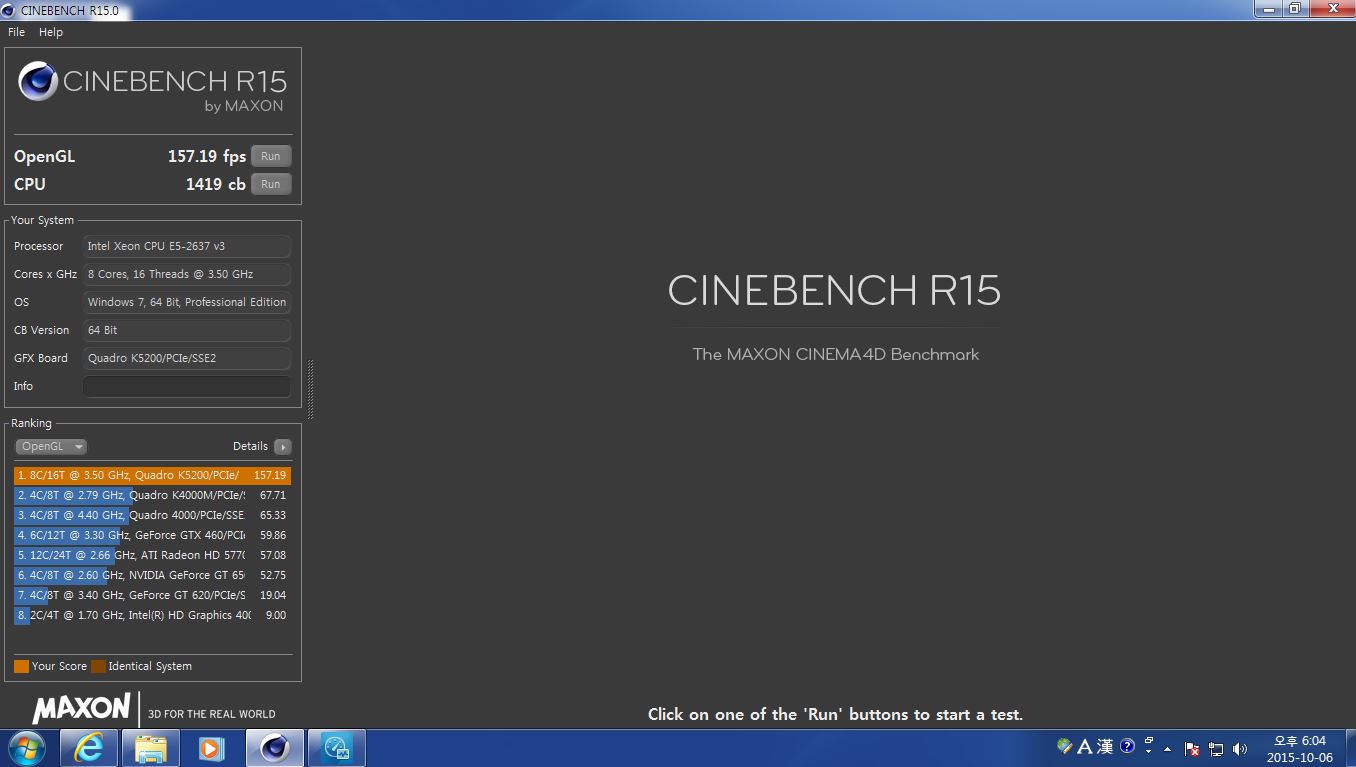Select ranking row 8 Intel HD Graphics
The image size is (1356, 767).
152,615
